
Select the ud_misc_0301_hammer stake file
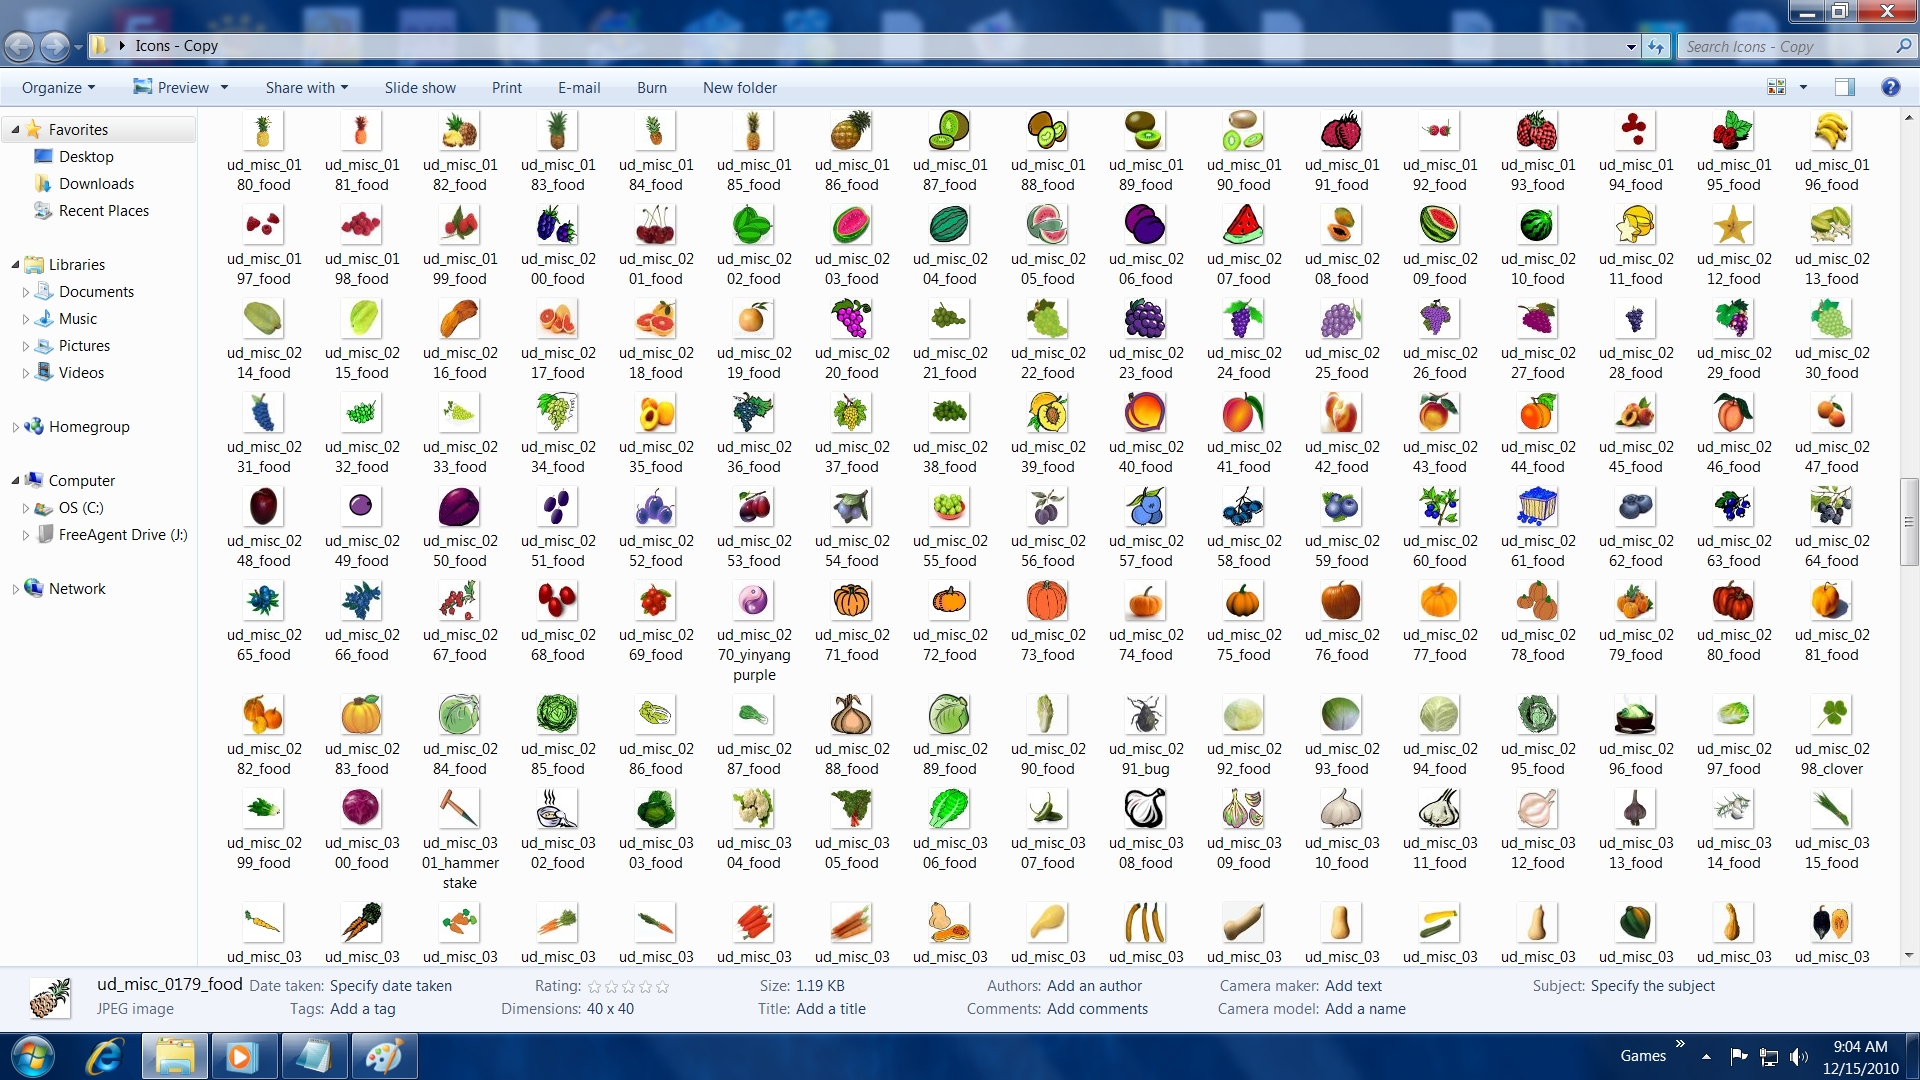(459, 810)
